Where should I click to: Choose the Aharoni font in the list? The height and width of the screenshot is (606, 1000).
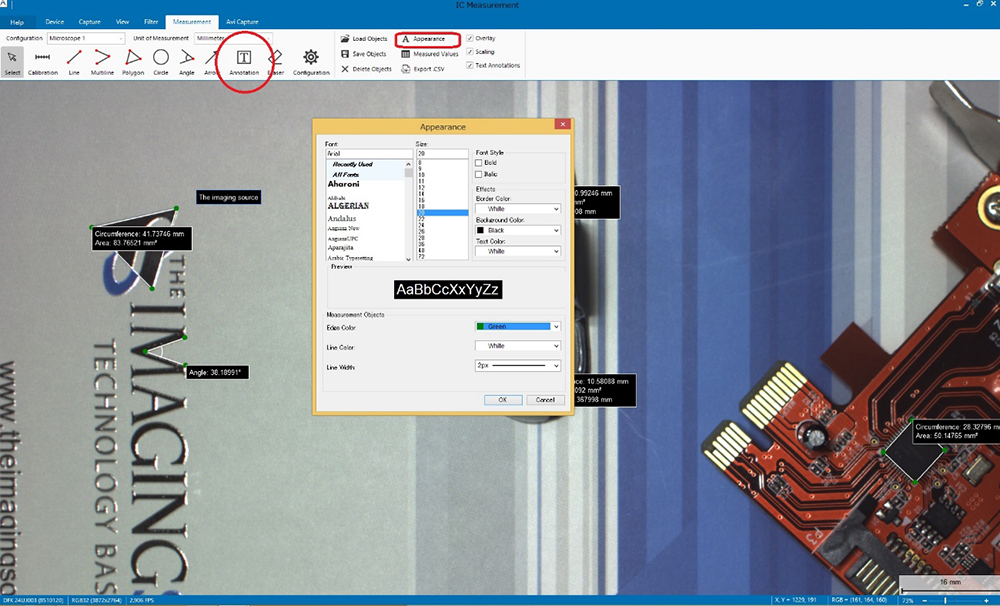(x=344, y=184)
